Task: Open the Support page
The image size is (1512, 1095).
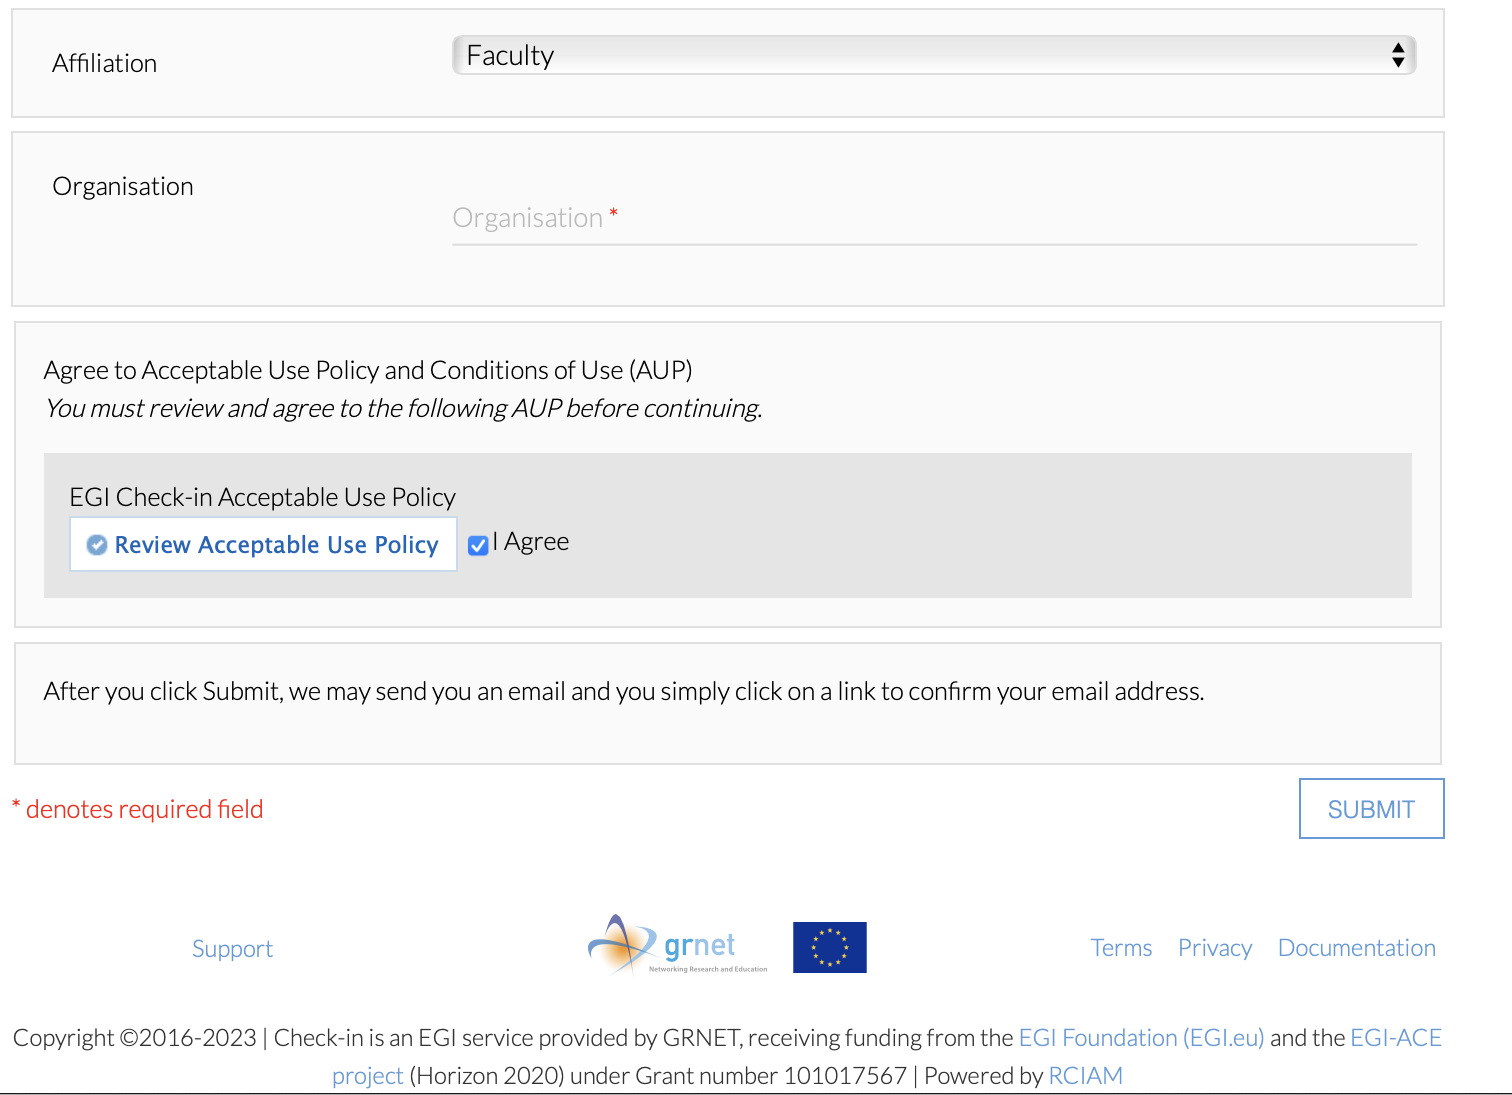Action: 232,948
